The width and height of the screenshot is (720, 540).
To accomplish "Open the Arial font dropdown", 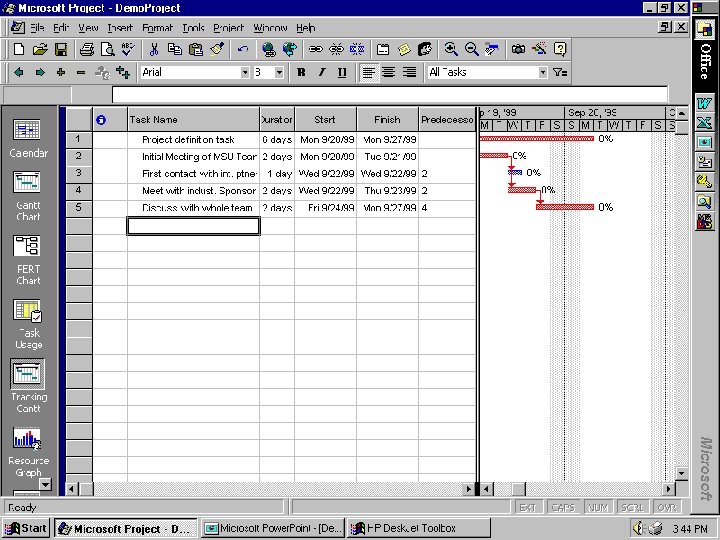I will (x=245, y=72).
